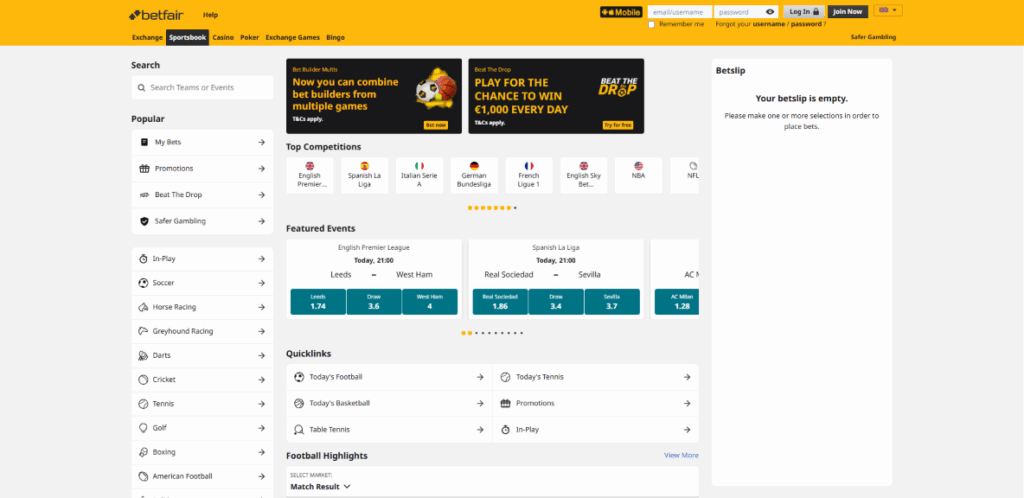This screenshot has width=1024, height=498.
Task: Click the forgot username link
Action: 768,24
